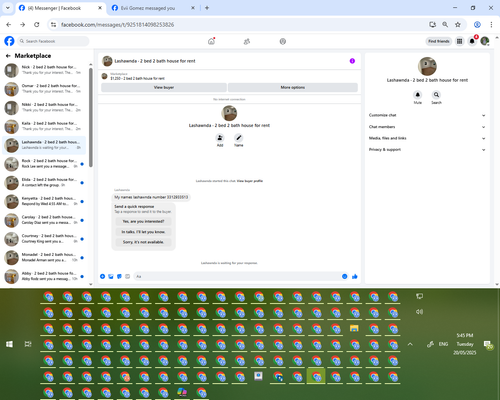The width and height of the screenshot is (500, 400).
Task: Open File Explorer from taskbar
Action: click(x=354, y=329)
